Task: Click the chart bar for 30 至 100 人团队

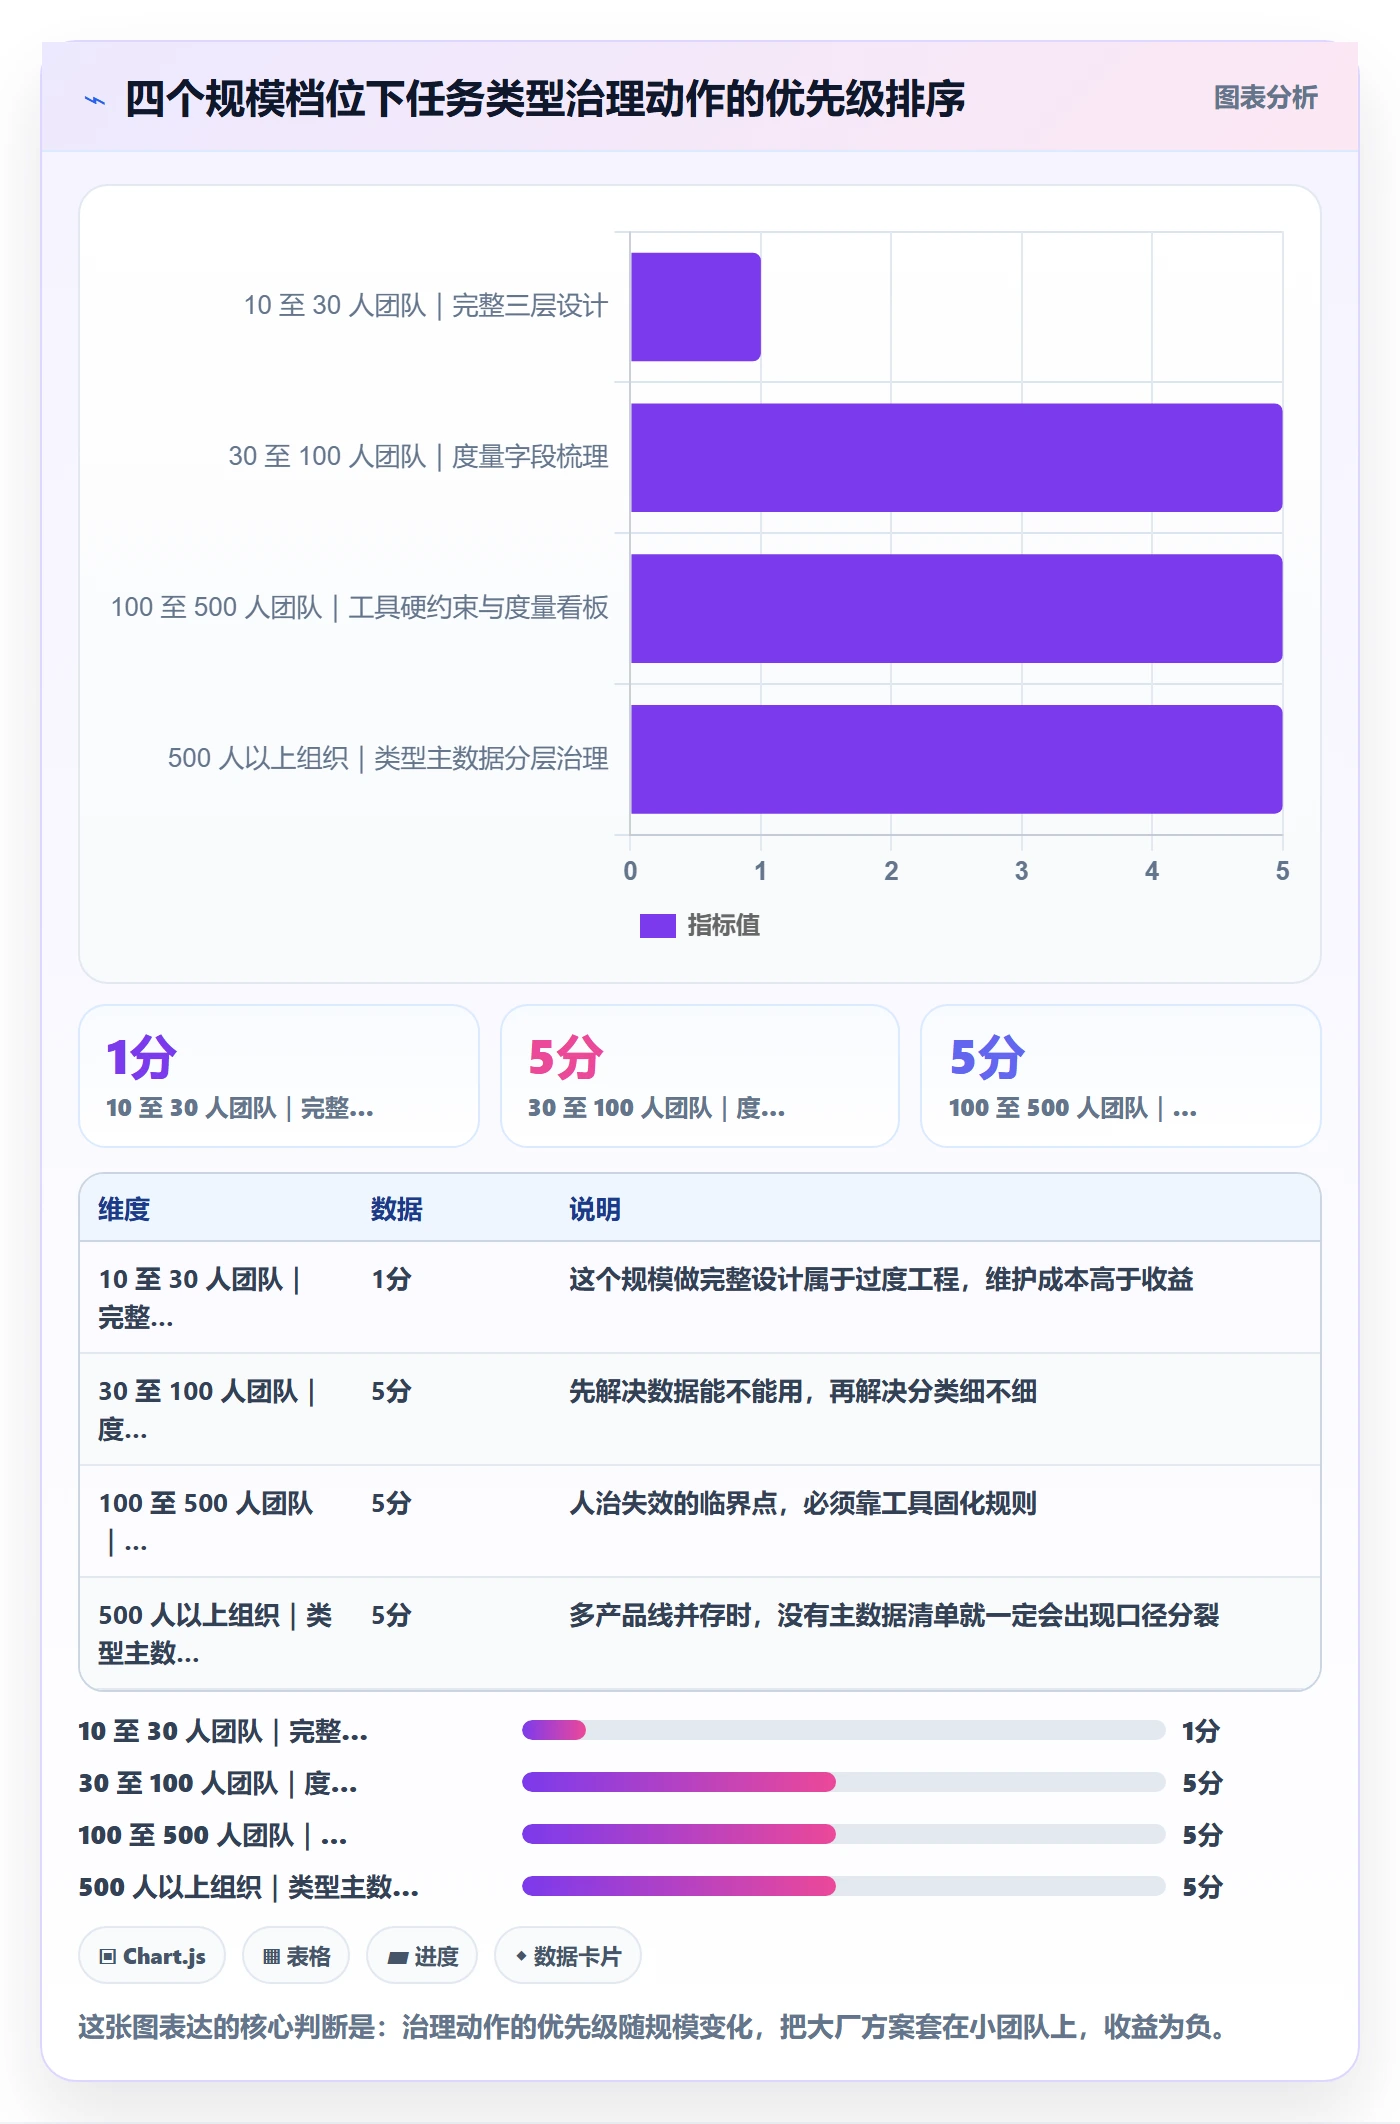Action: click(x=956, y=458)
